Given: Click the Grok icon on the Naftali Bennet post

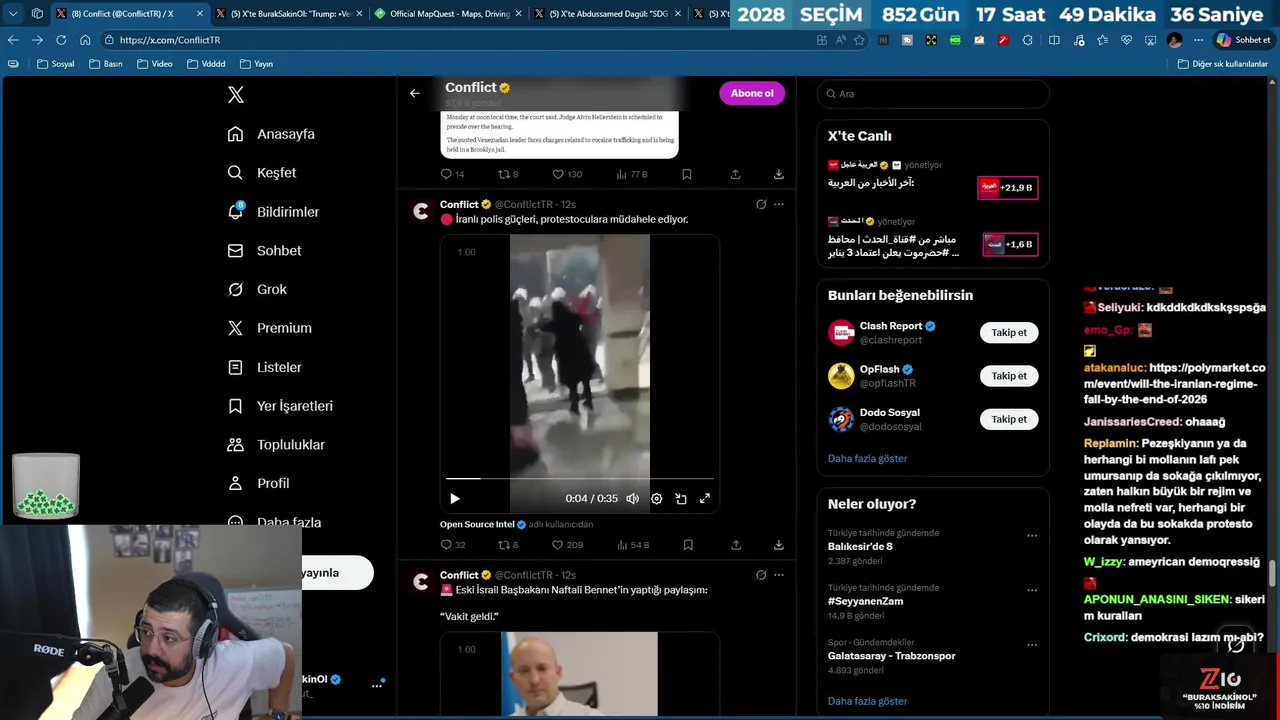Looking at the screenshot, I should (x=761, y=575).
